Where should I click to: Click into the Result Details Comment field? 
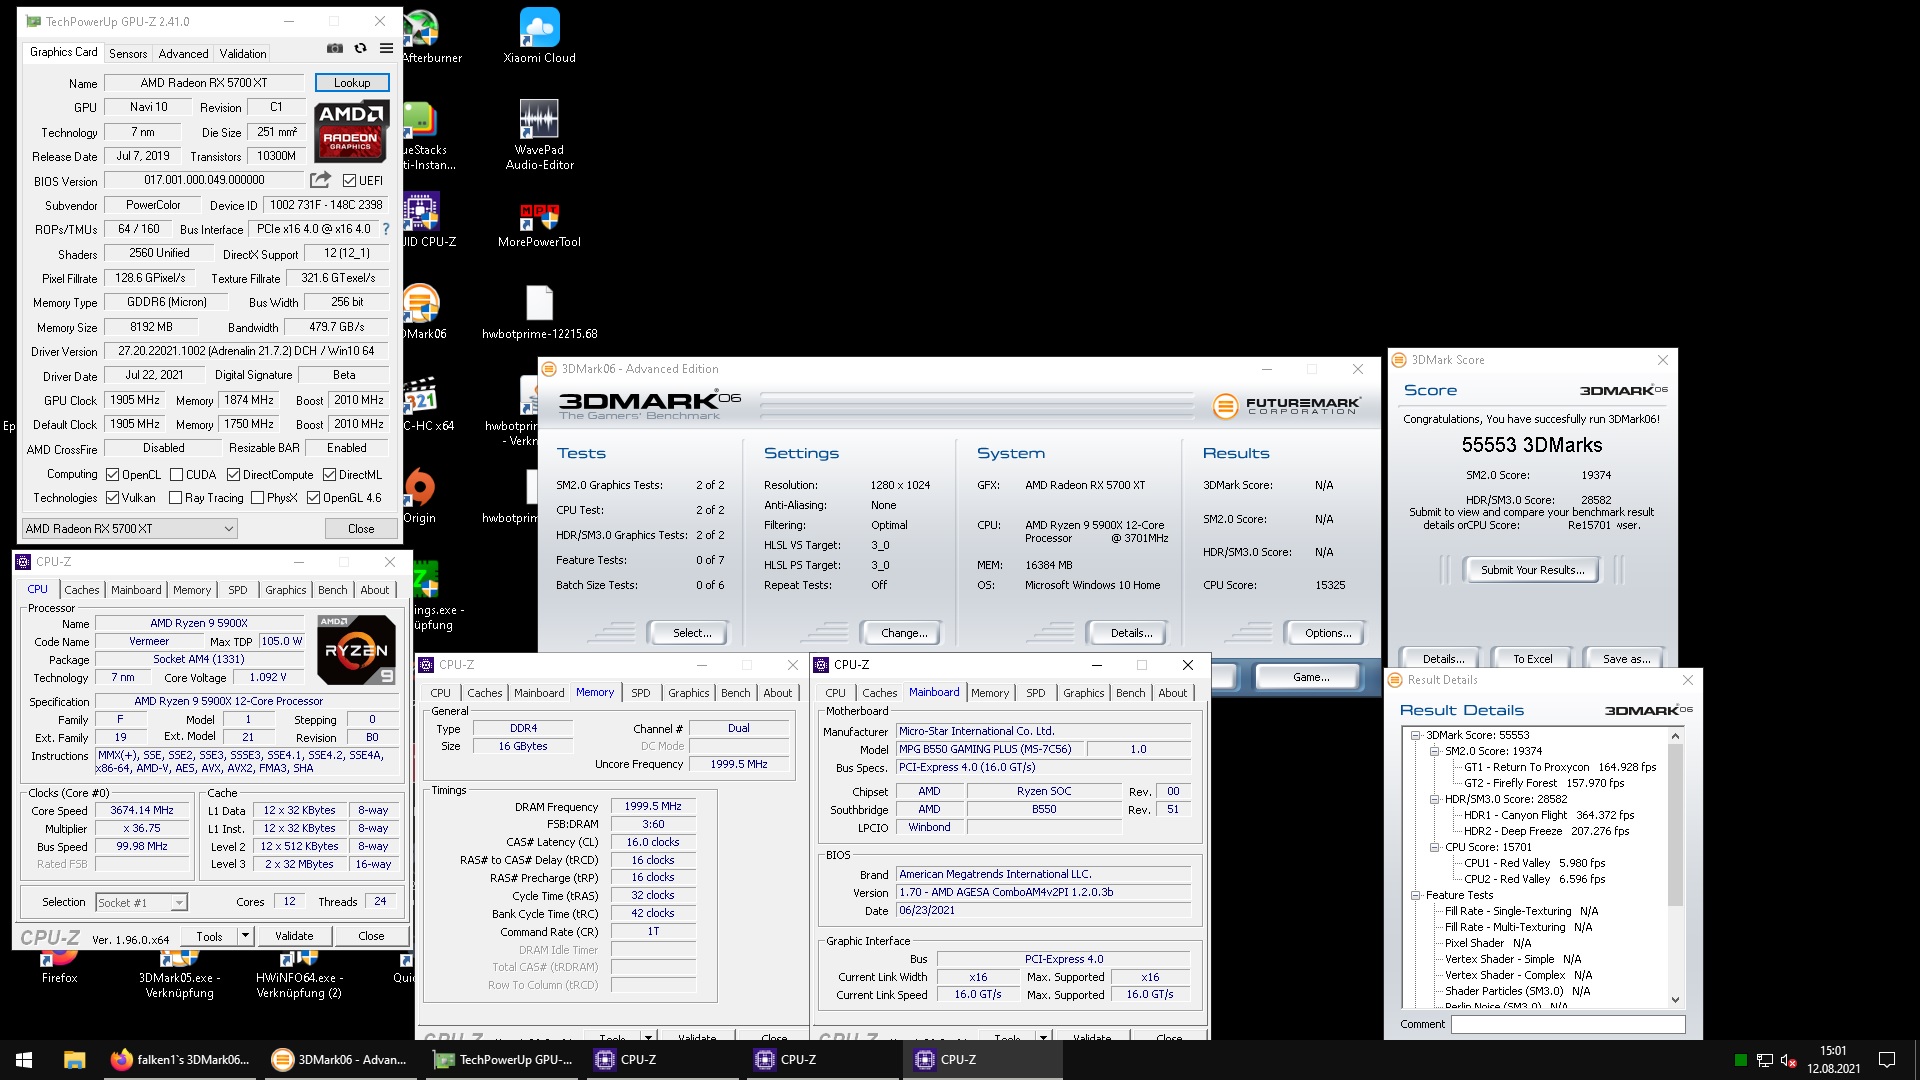point(1567,1024)
